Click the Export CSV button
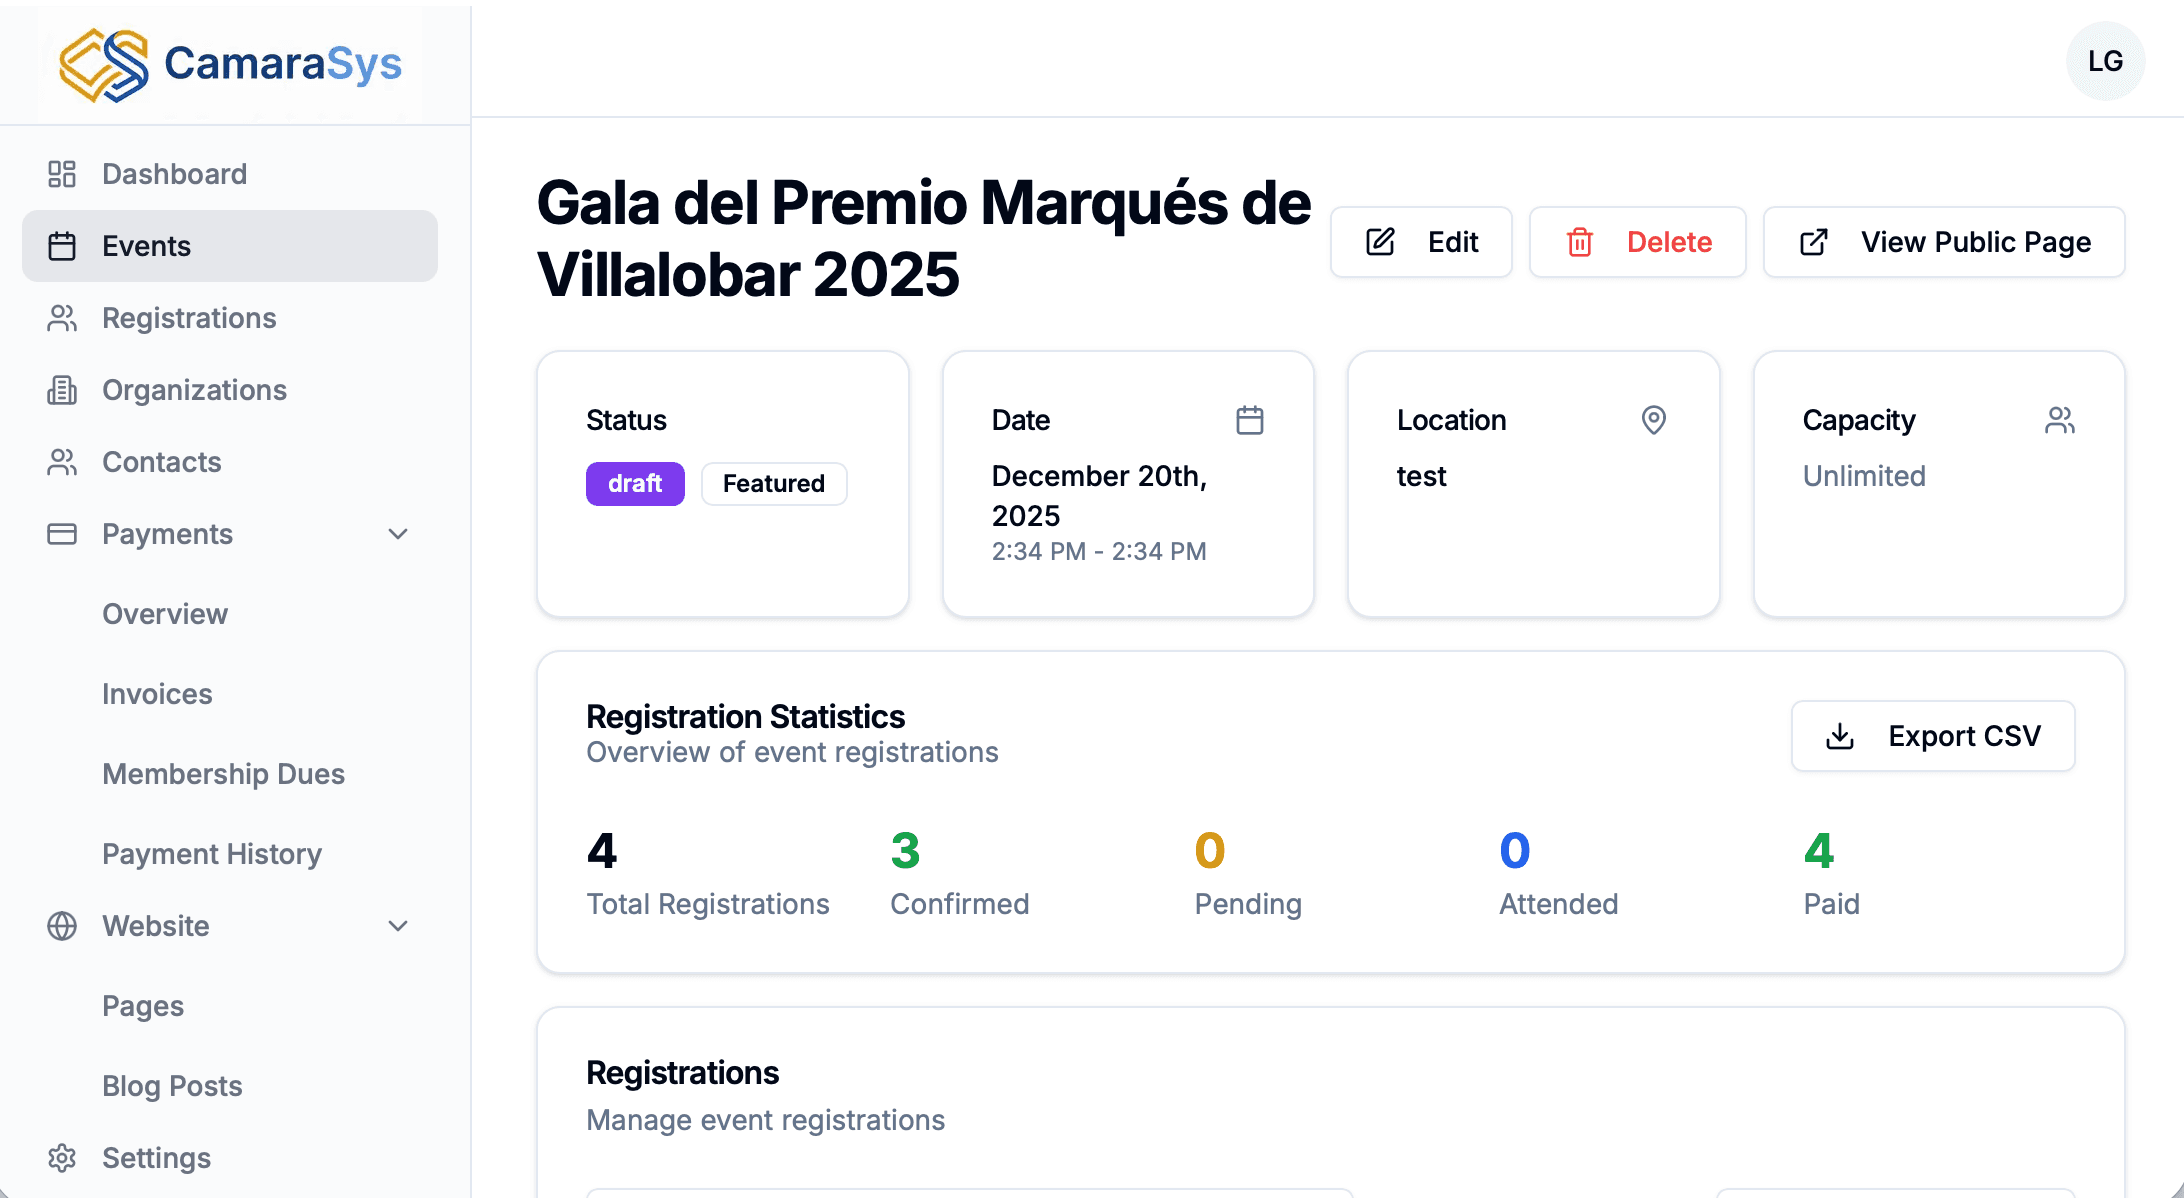The width and height of the screenshot is (2184, 1198). [x=1932, y=736]
